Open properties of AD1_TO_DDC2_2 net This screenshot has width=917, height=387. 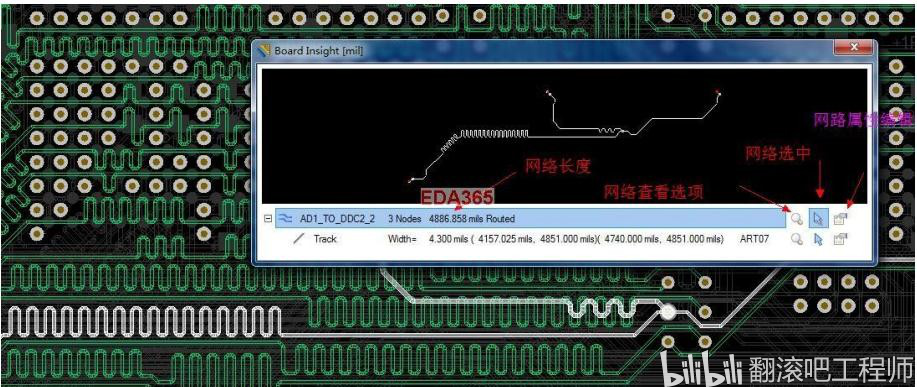[840, 219]
